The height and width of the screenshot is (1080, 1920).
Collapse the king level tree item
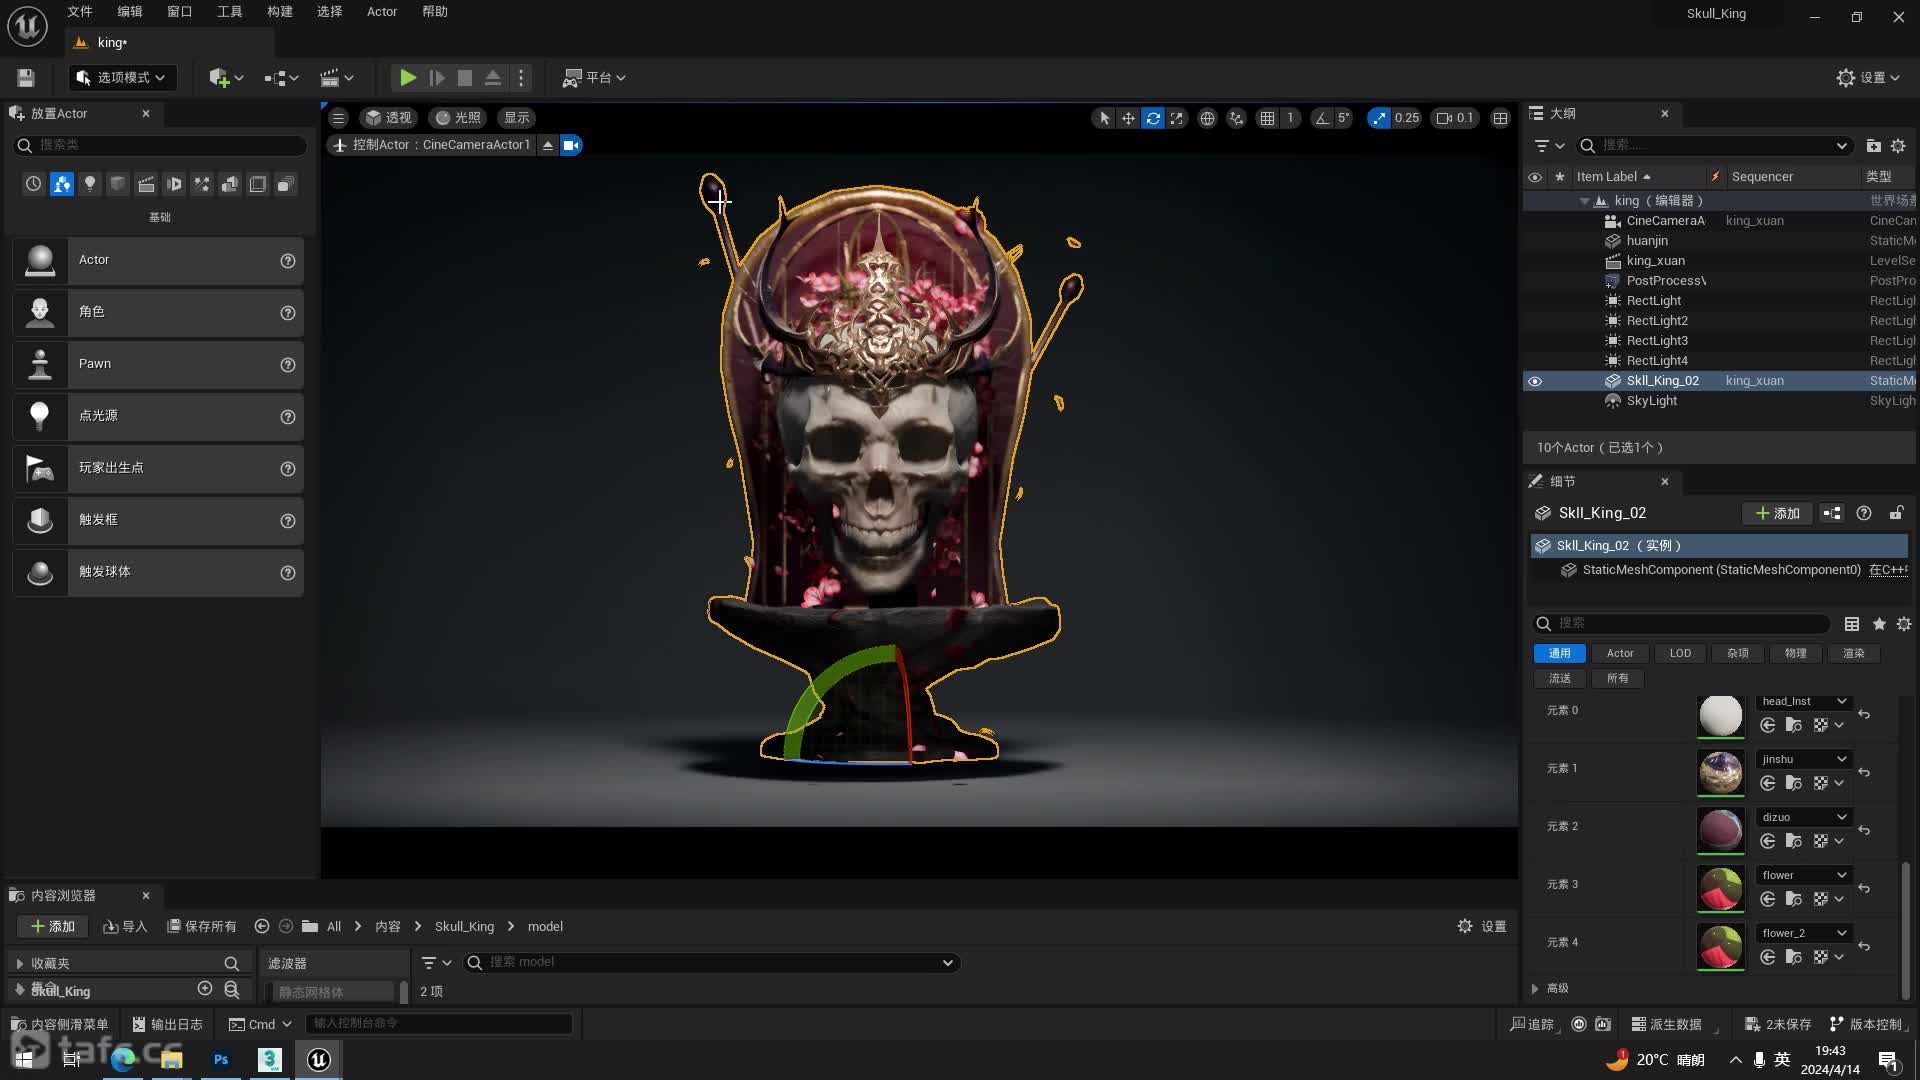click(1584, 201)
